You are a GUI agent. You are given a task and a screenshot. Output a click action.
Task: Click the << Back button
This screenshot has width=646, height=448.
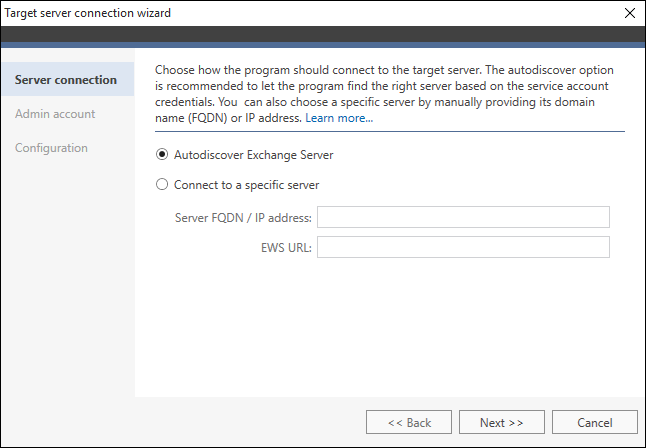coord(409,422)
